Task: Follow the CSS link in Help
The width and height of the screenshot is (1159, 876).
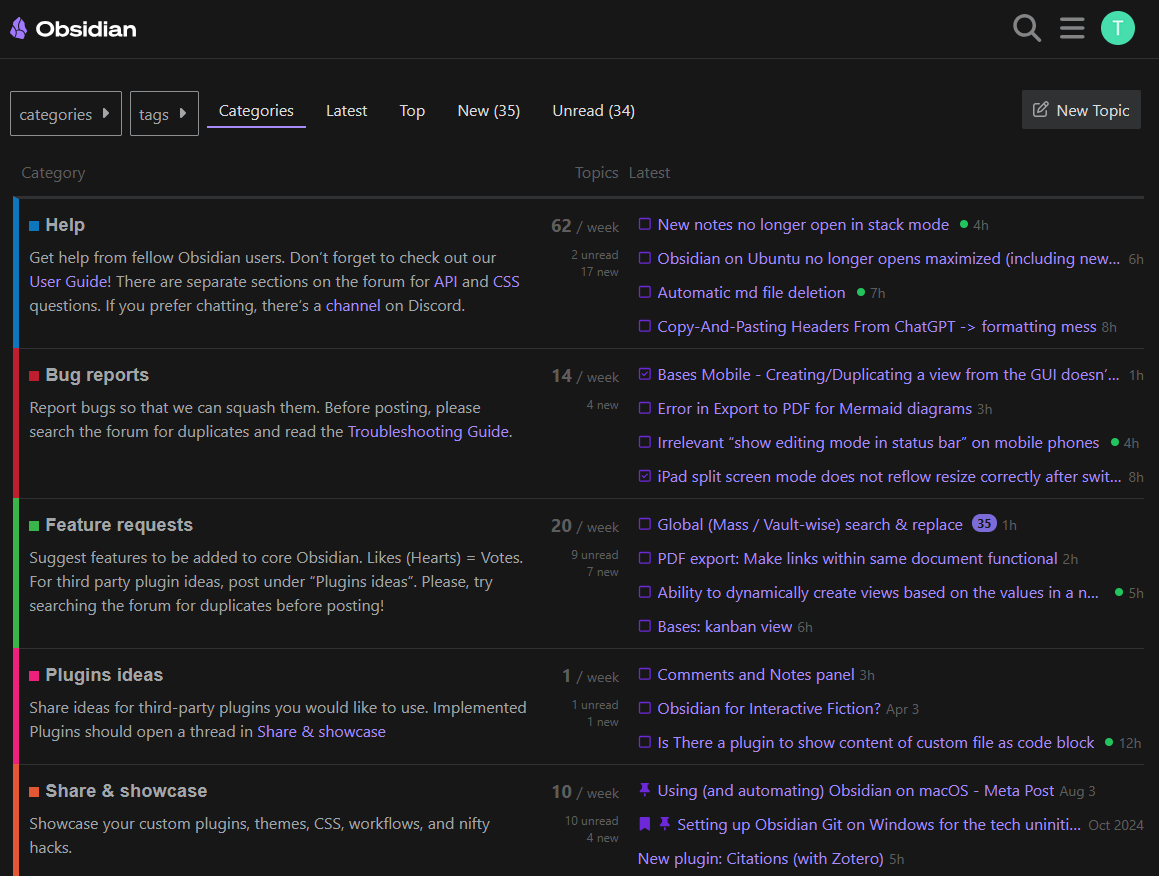Action: pyautogui.click(x=506, y=282)
